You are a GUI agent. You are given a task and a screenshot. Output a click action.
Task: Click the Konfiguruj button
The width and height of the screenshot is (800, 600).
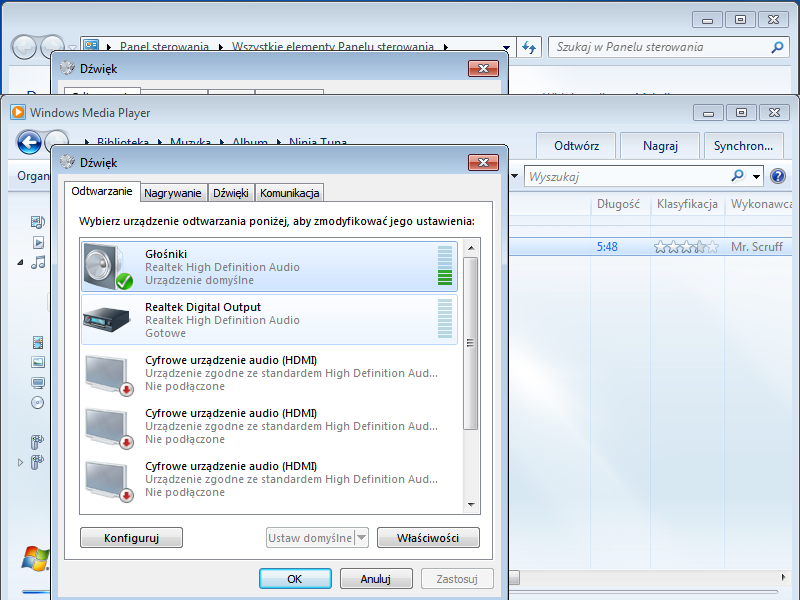tap(131, 538)
